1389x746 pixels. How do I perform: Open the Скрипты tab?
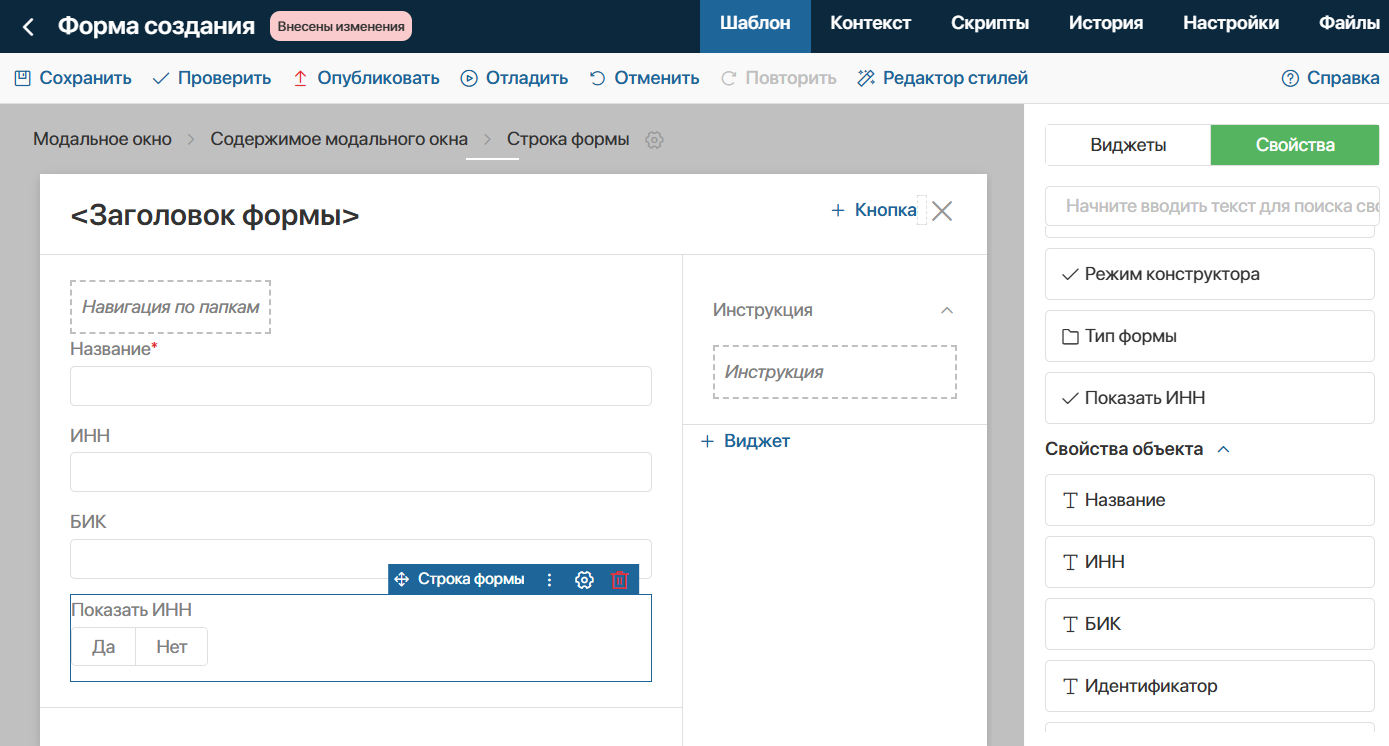tap(990, 23)
